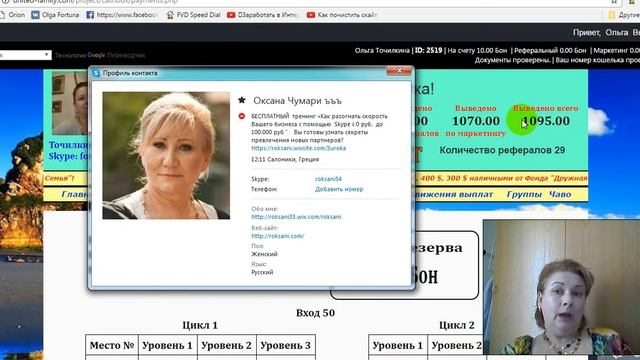Click the 'Место №' column header
Image resolution: width=640 pixels, height=360 pixels.
112,345
